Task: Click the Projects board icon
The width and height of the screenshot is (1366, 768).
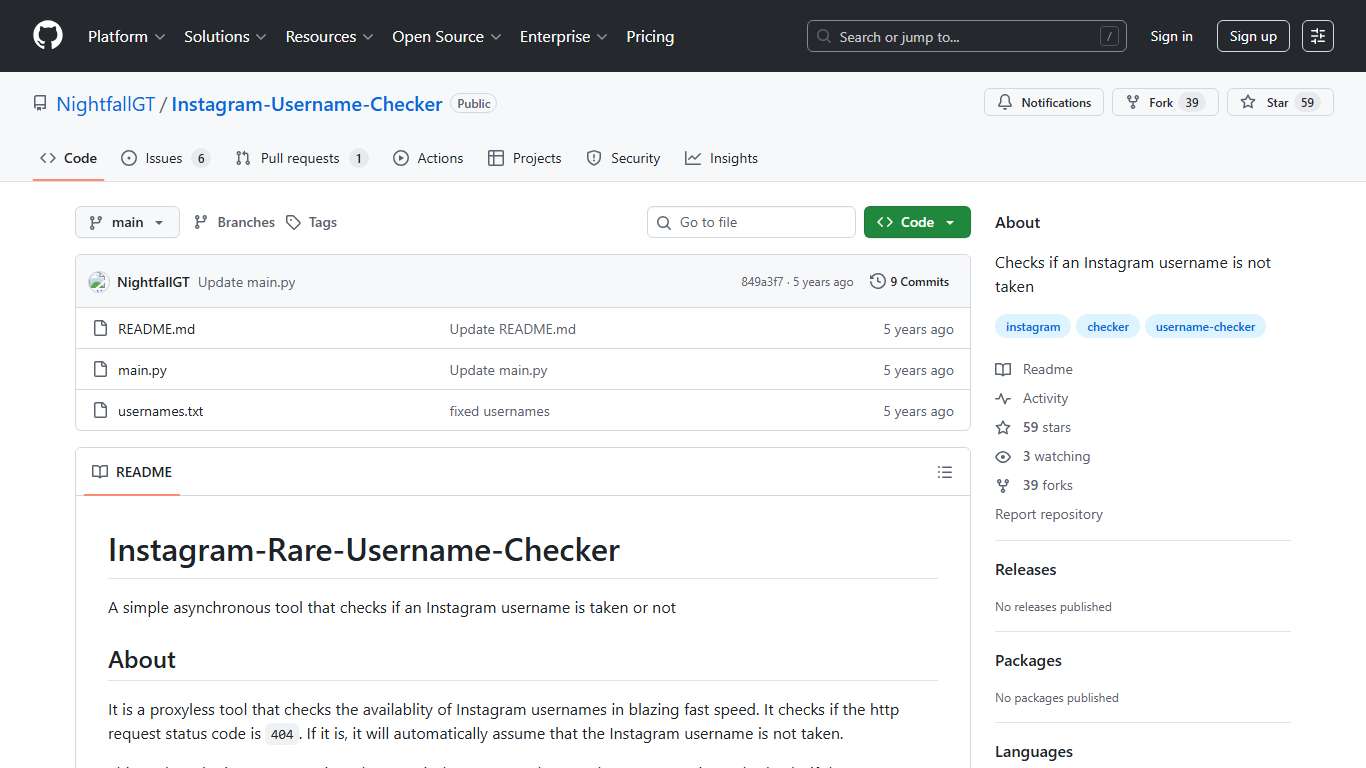Action: 495,158
